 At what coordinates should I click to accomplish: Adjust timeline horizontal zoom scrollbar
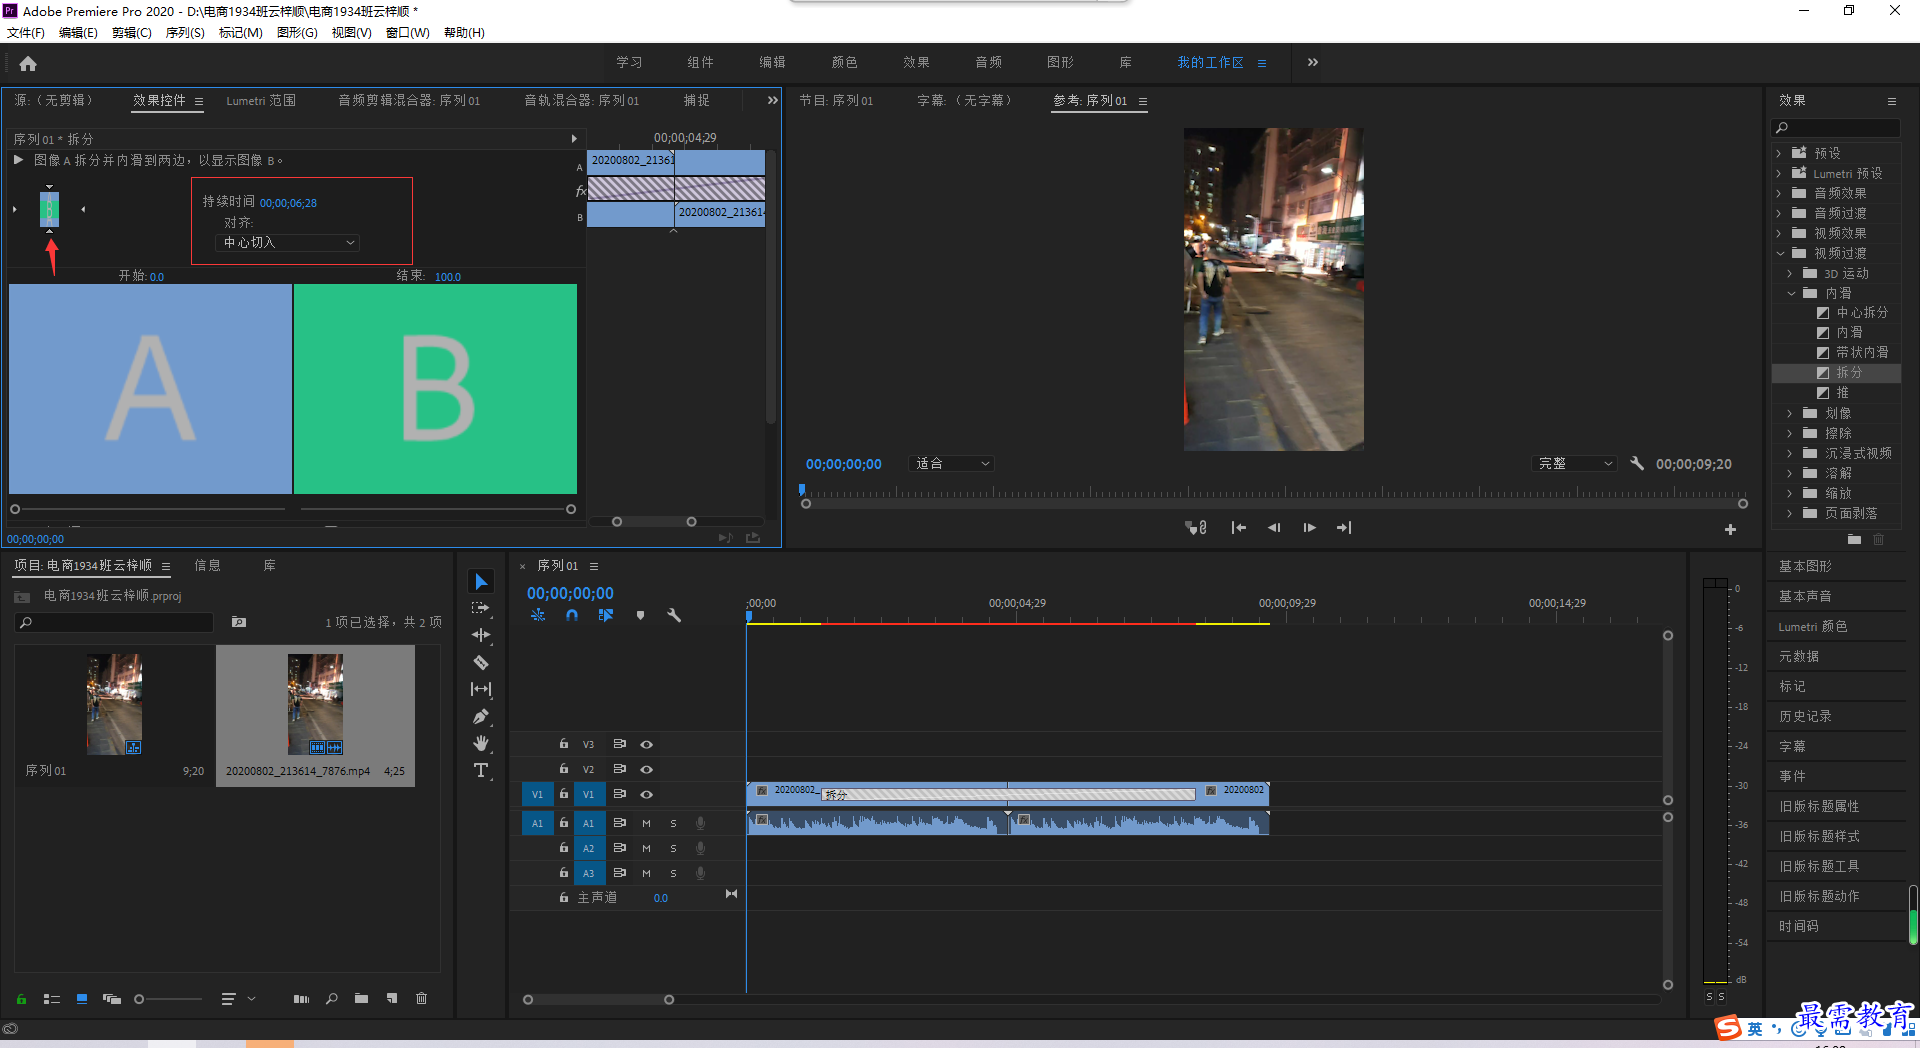coord(598,1000)
